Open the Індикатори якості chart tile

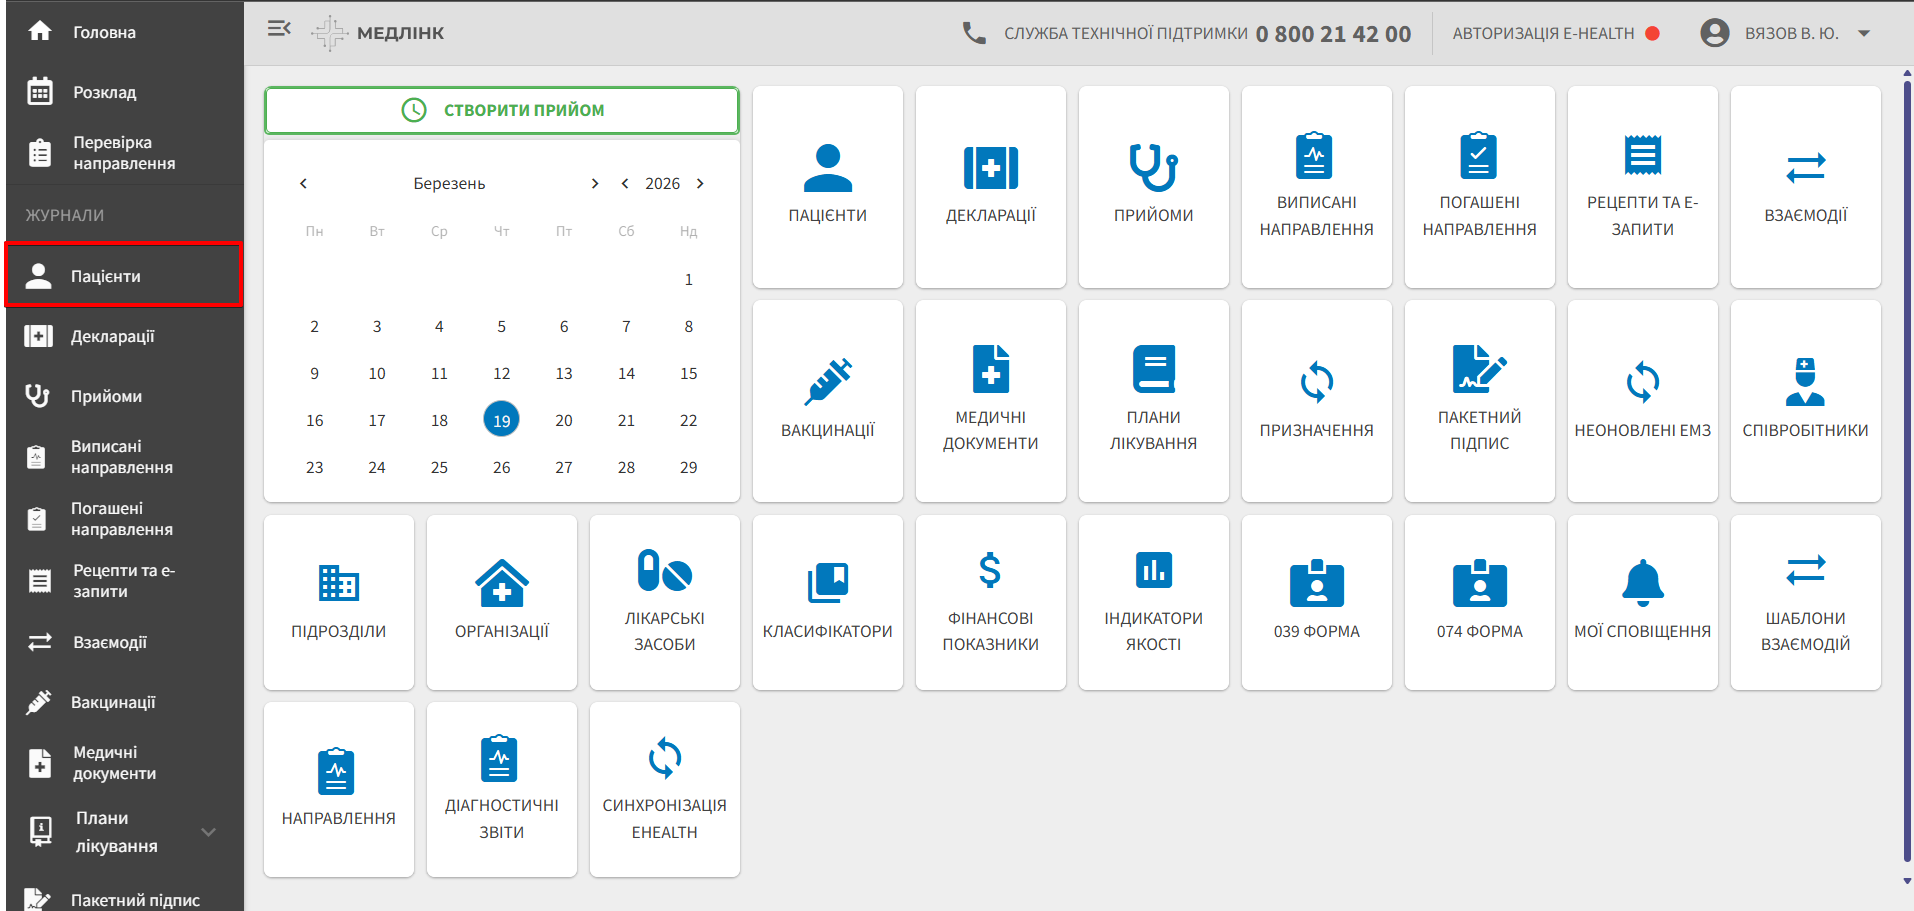(1153, 601)
